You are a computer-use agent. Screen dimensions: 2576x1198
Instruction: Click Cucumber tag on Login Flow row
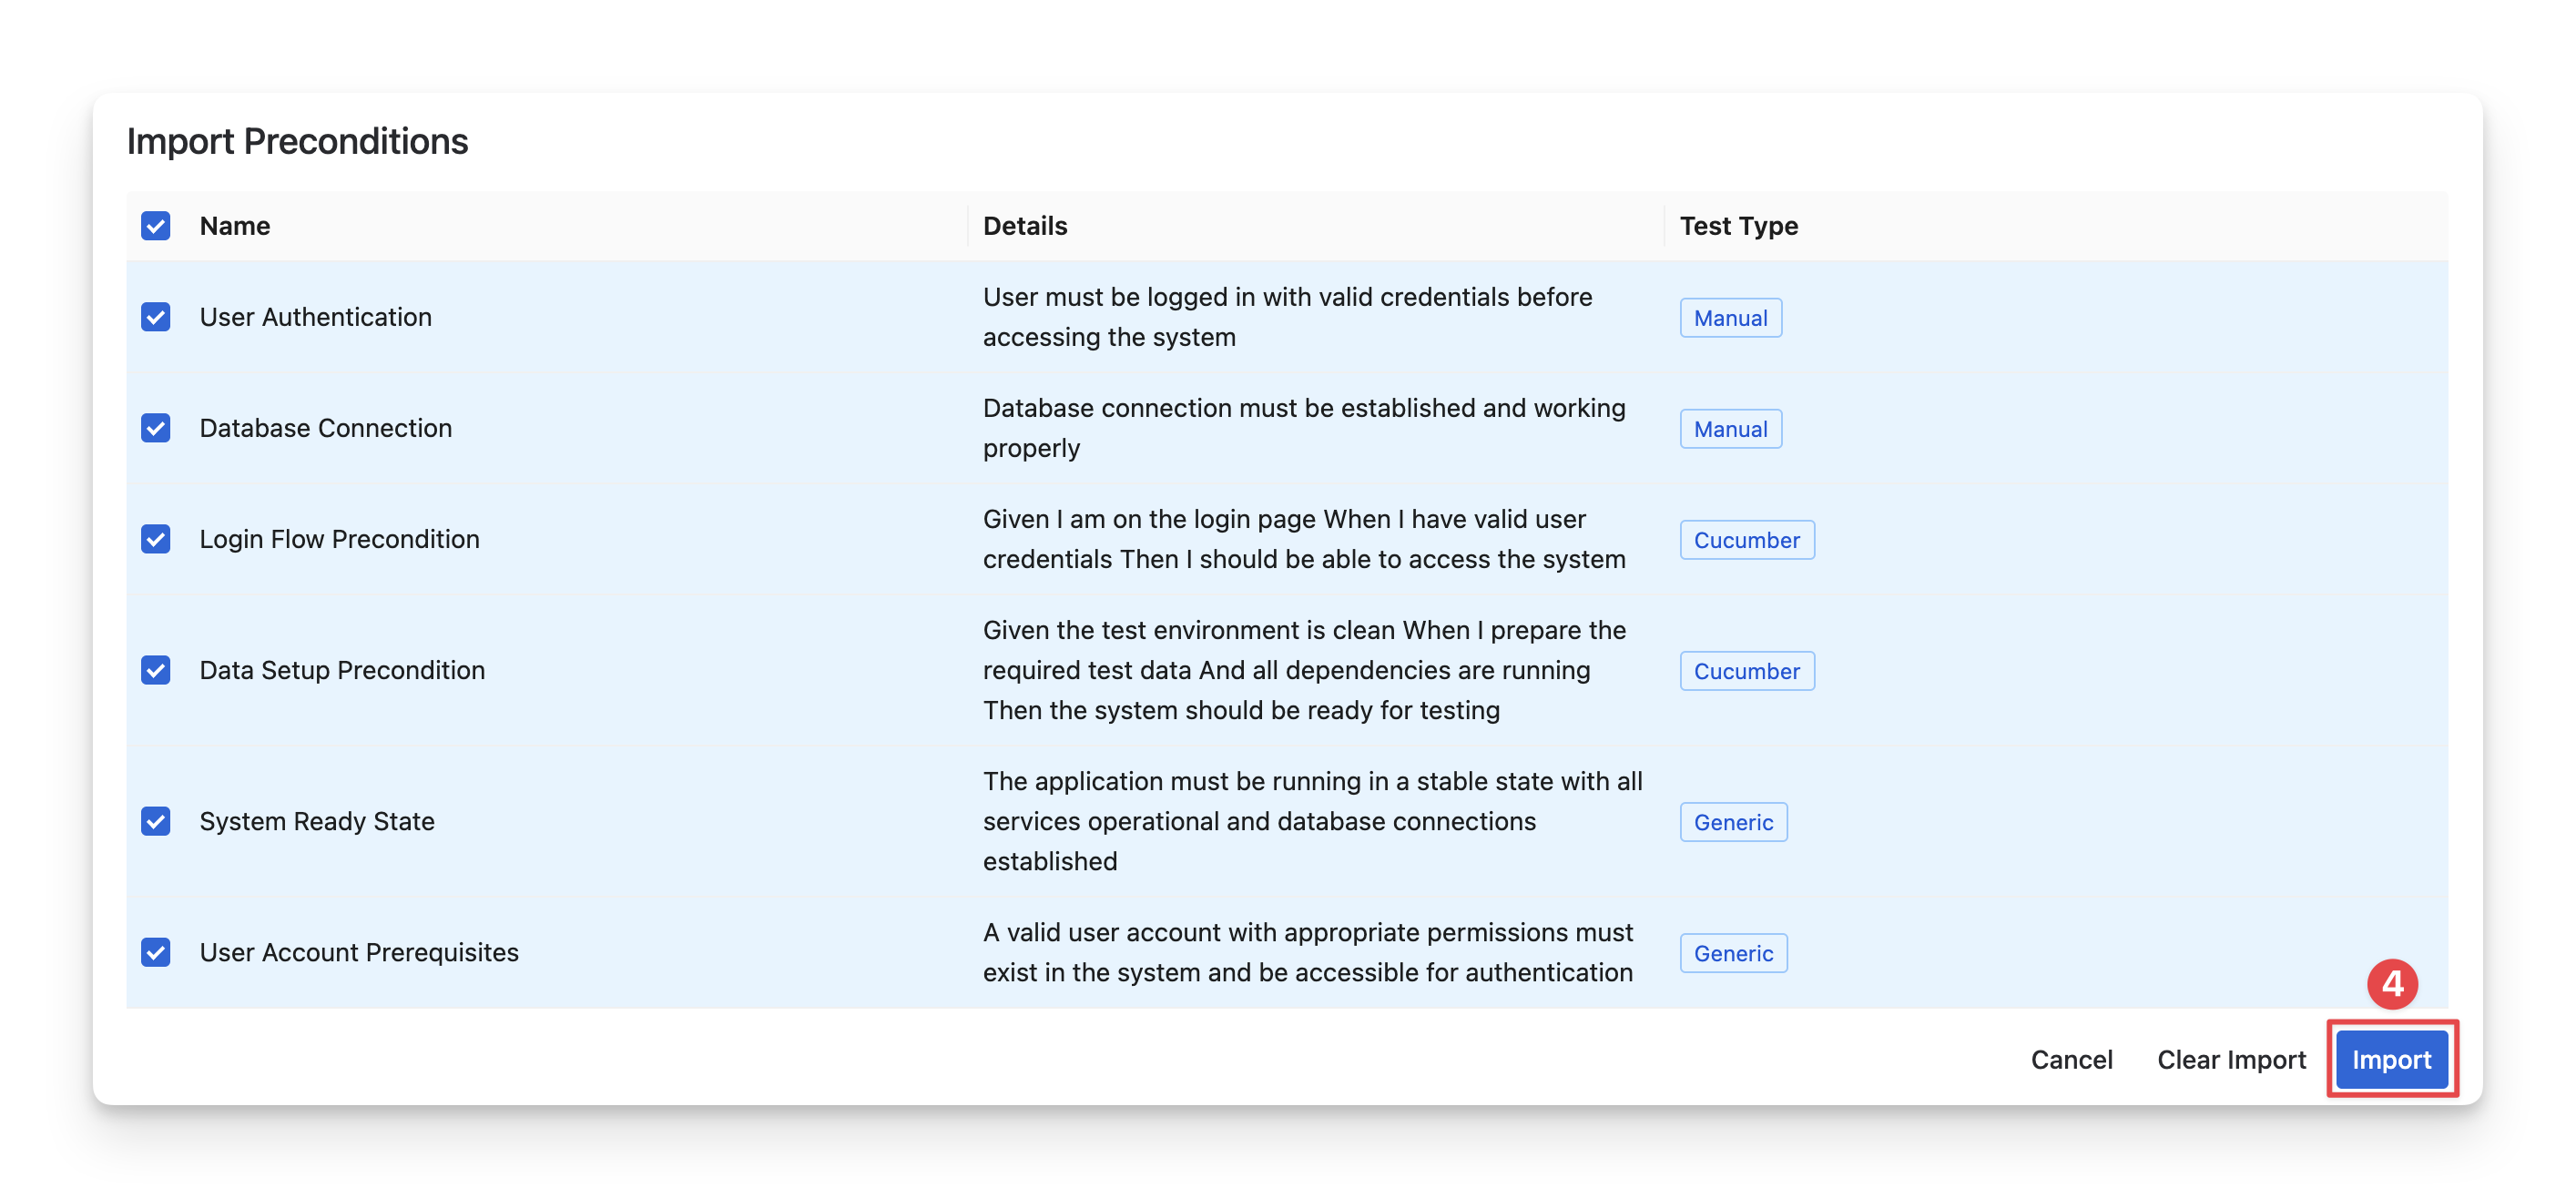1746,540
